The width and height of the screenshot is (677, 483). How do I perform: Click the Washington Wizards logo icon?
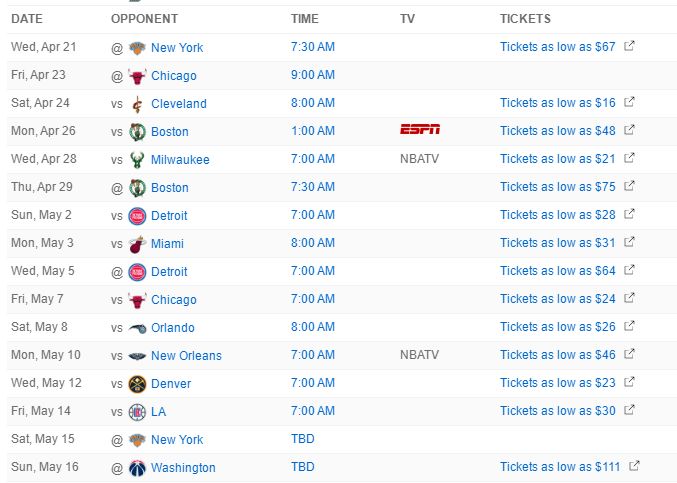(137, 467)
